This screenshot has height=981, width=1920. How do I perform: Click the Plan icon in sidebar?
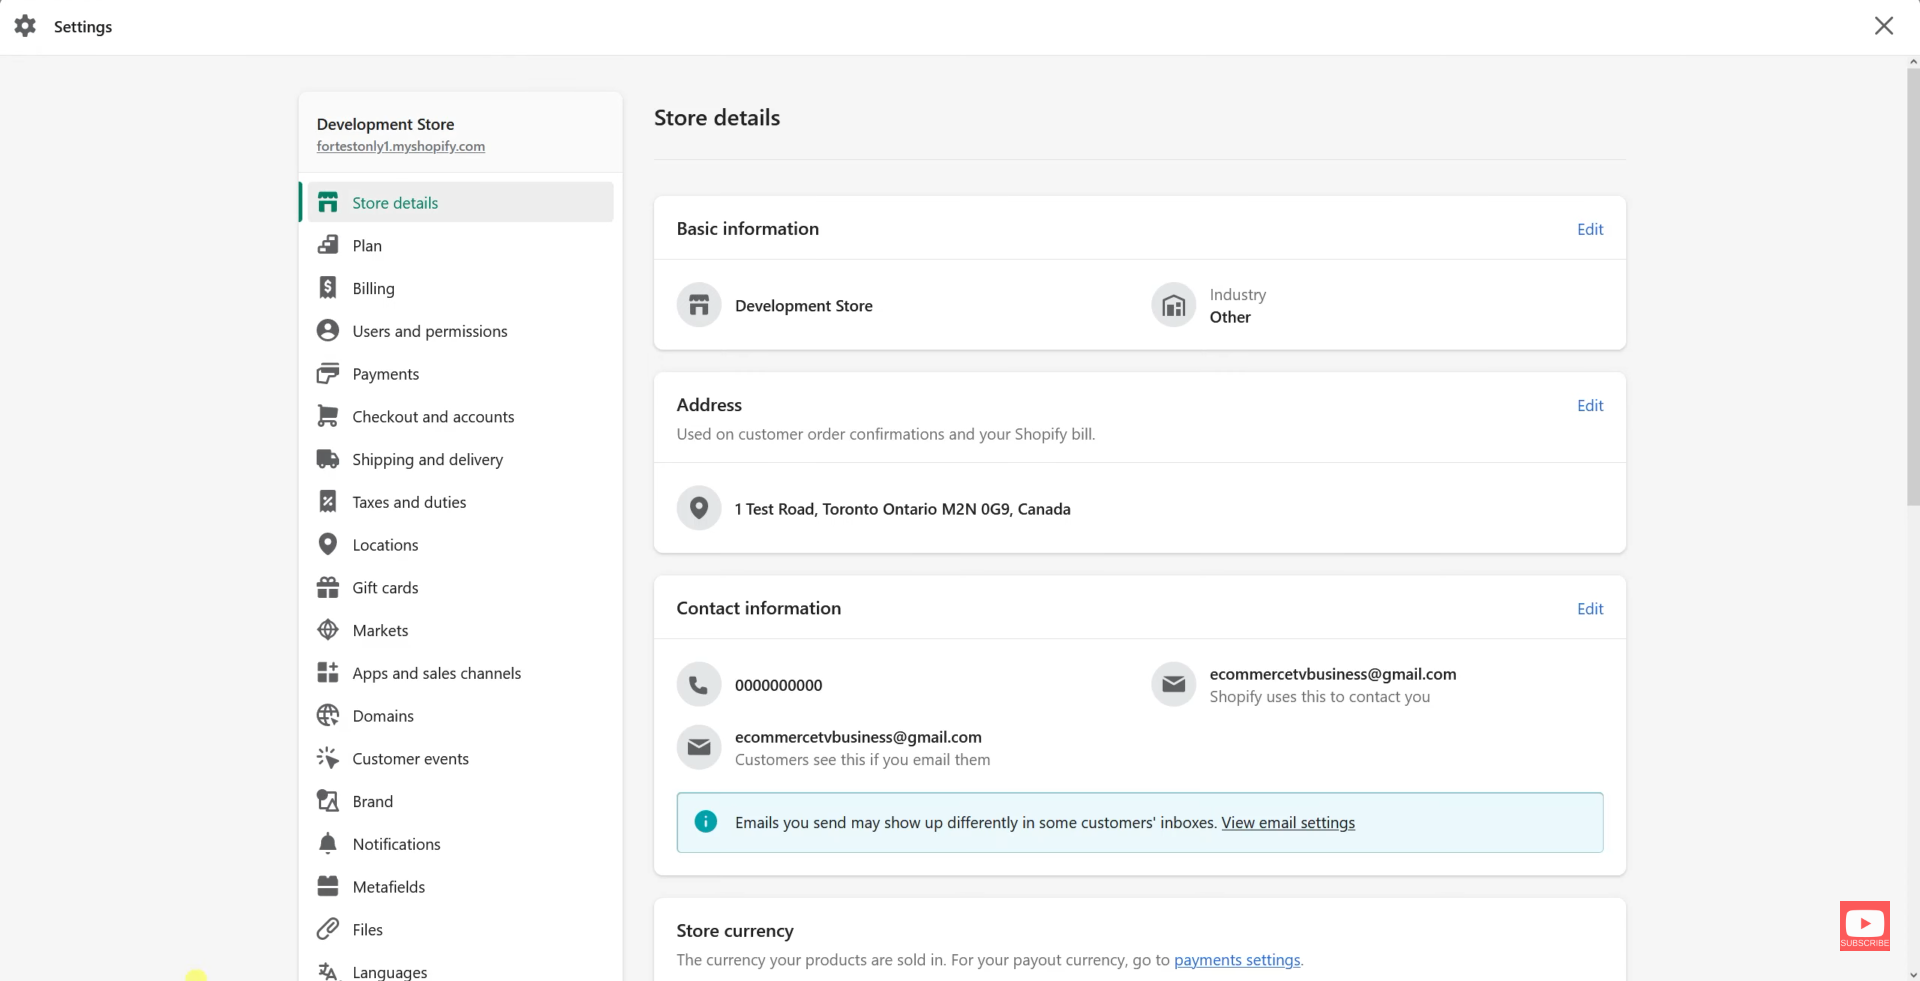pyautogui.click(x=328, y=245)
